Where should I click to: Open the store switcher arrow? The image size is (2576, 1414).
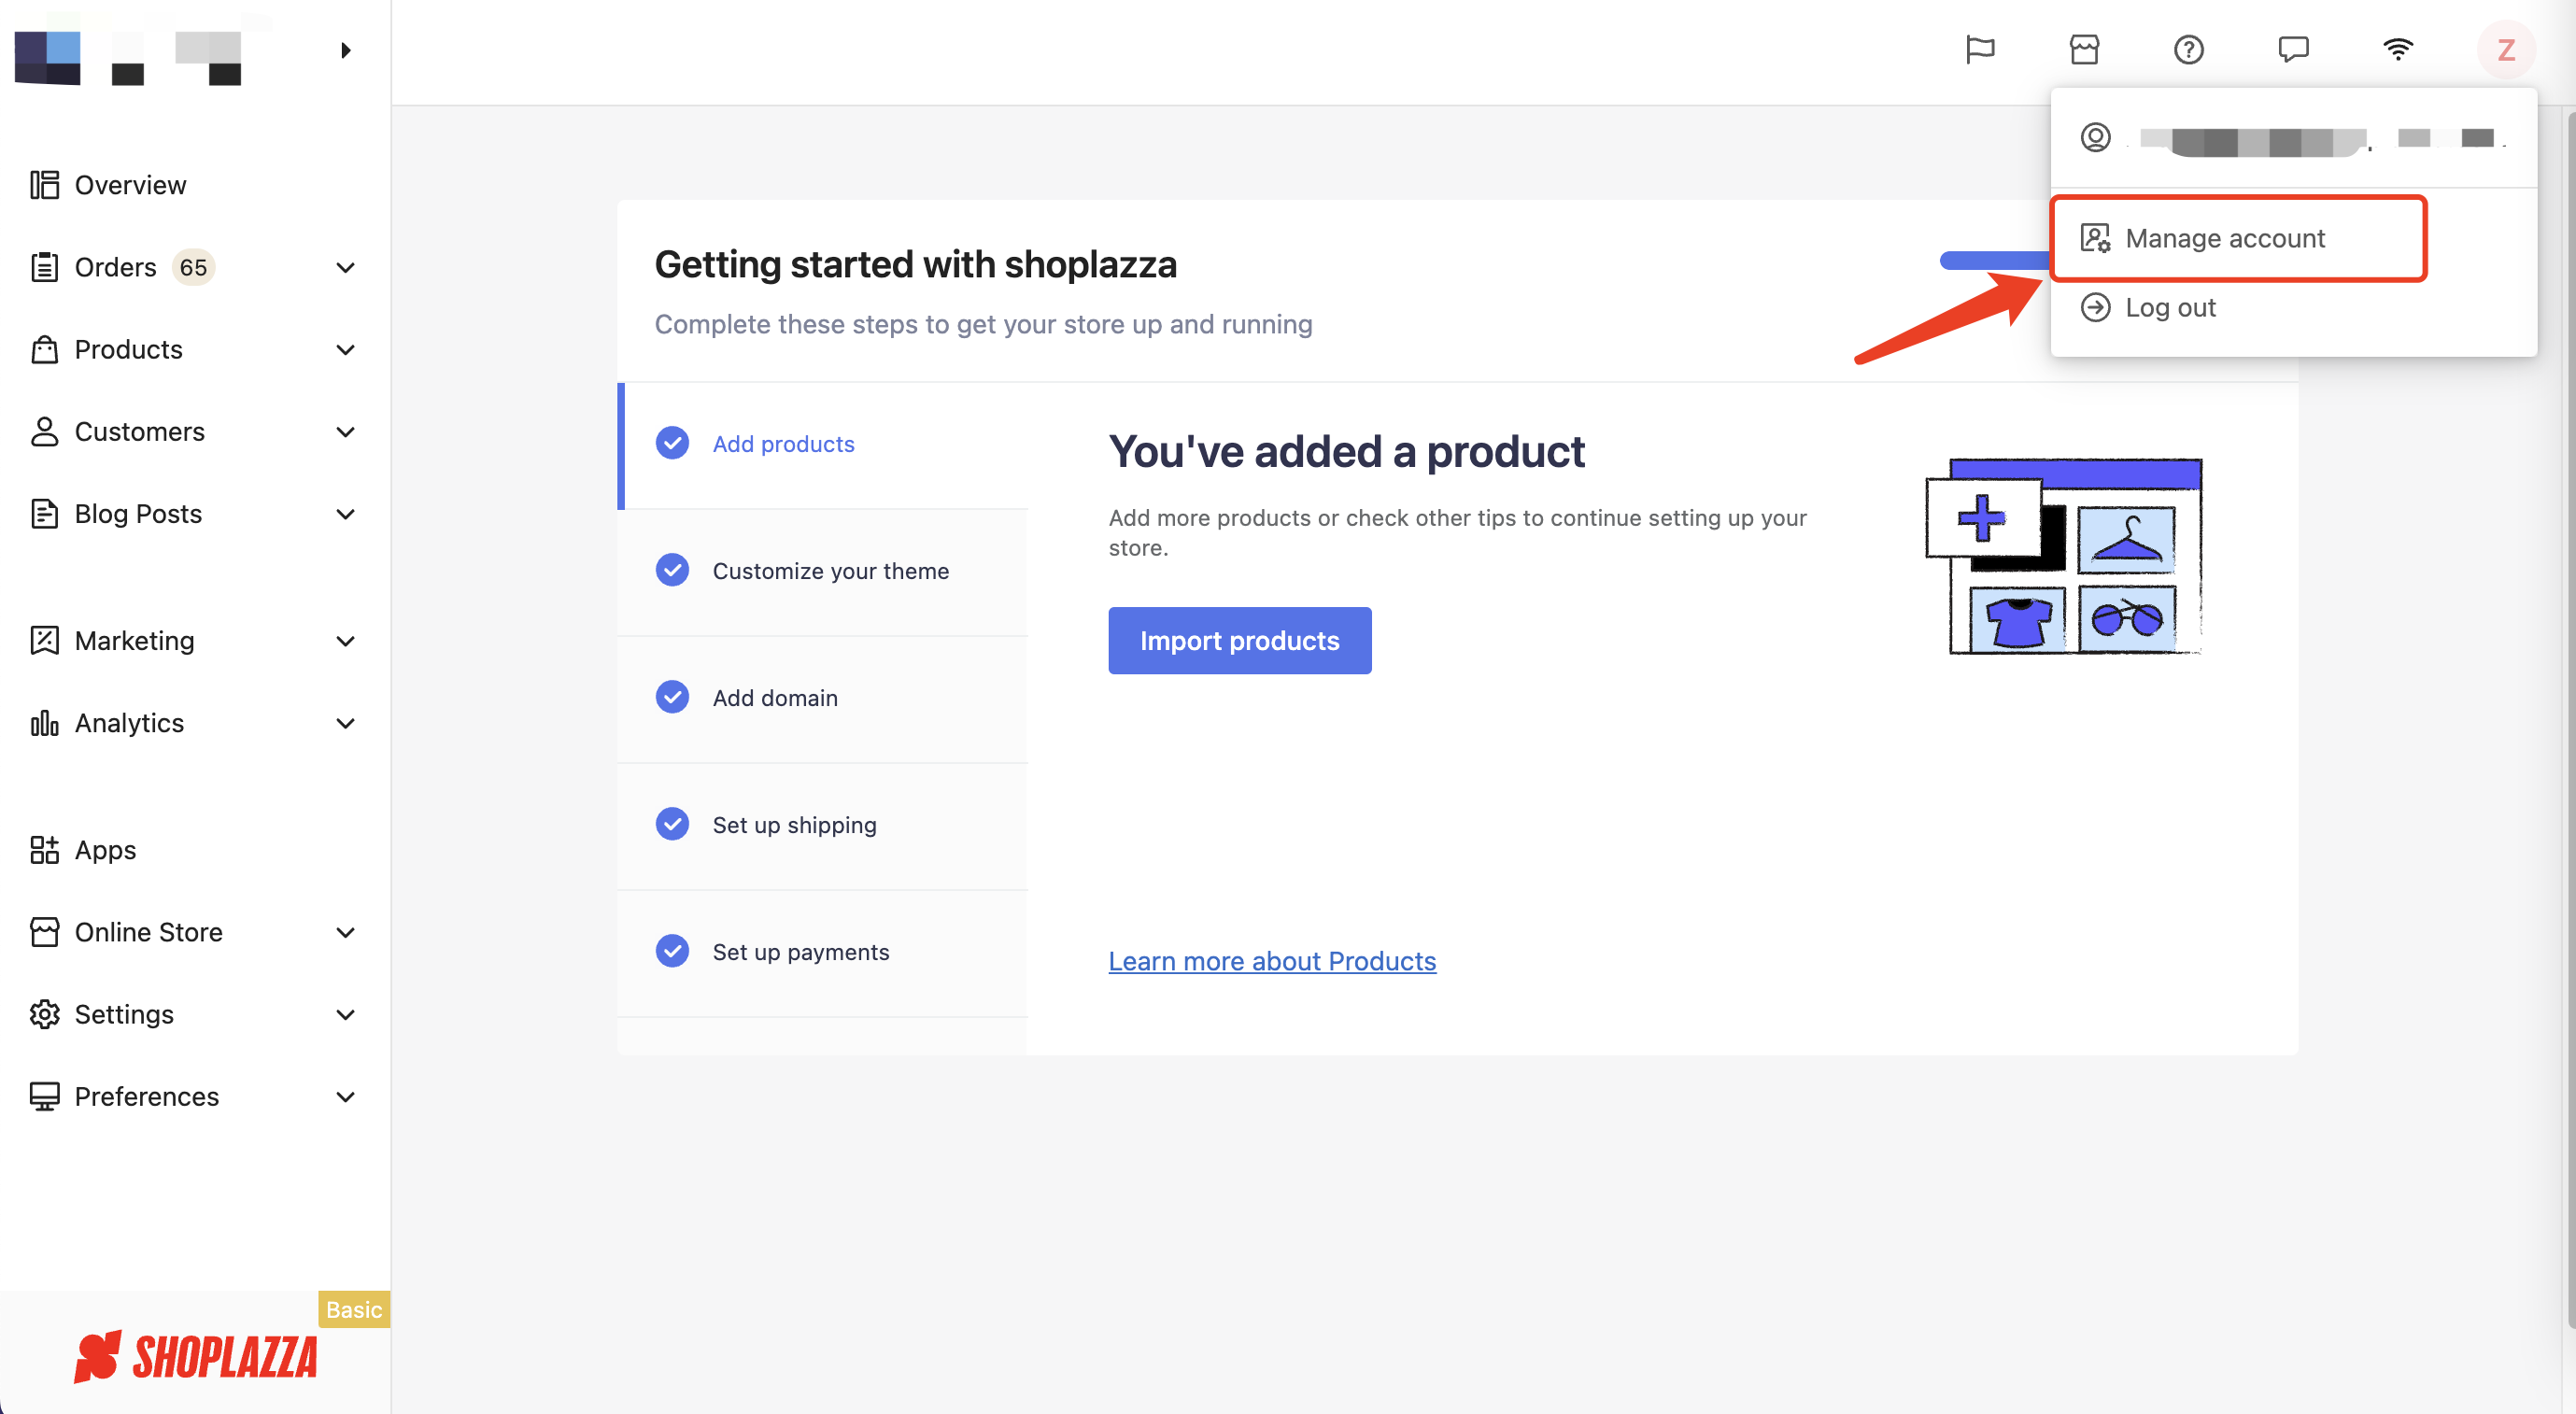[x=345, y=50]
